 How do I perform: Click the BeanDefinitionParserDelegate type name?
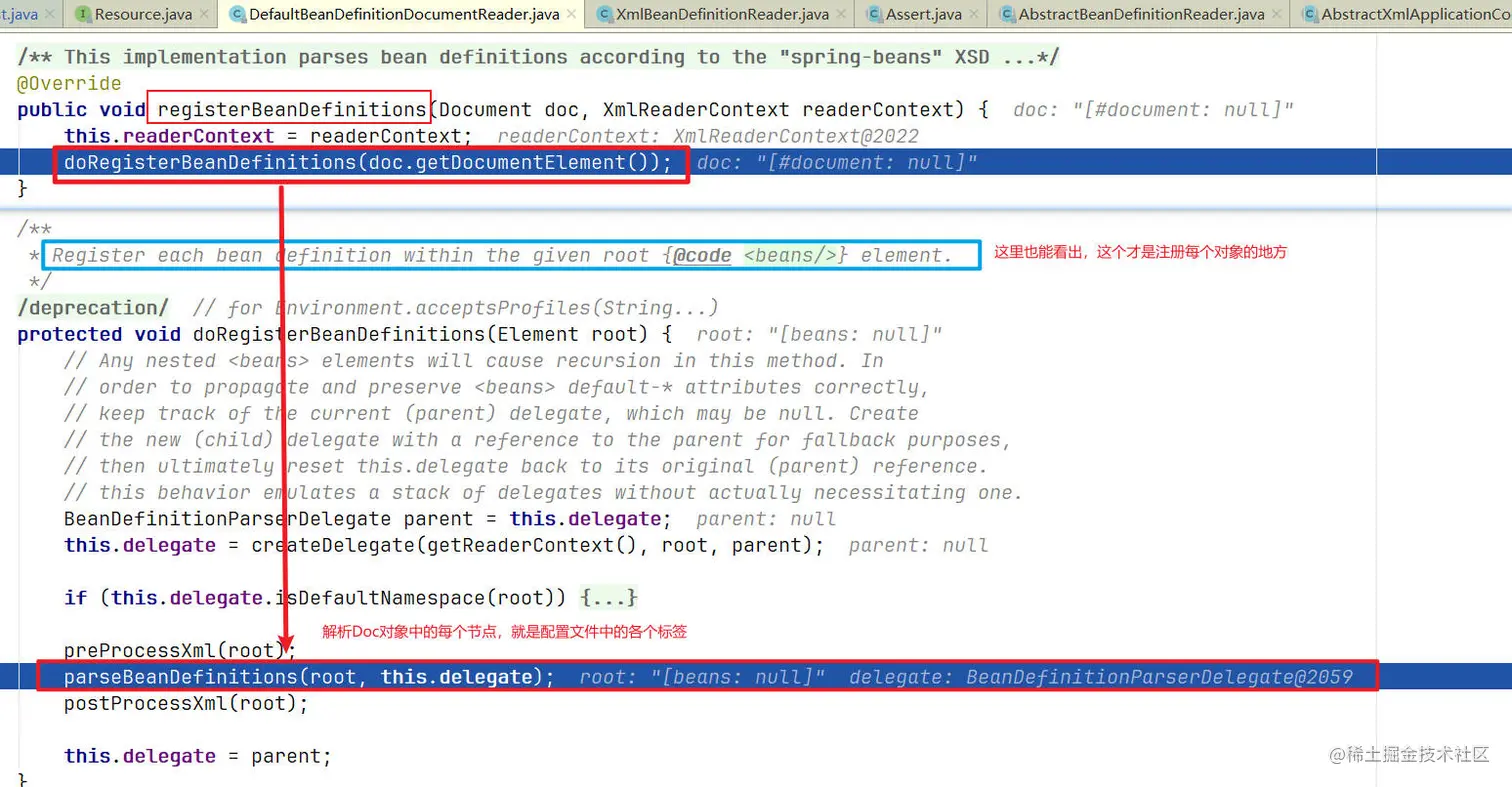click(227, 519)
